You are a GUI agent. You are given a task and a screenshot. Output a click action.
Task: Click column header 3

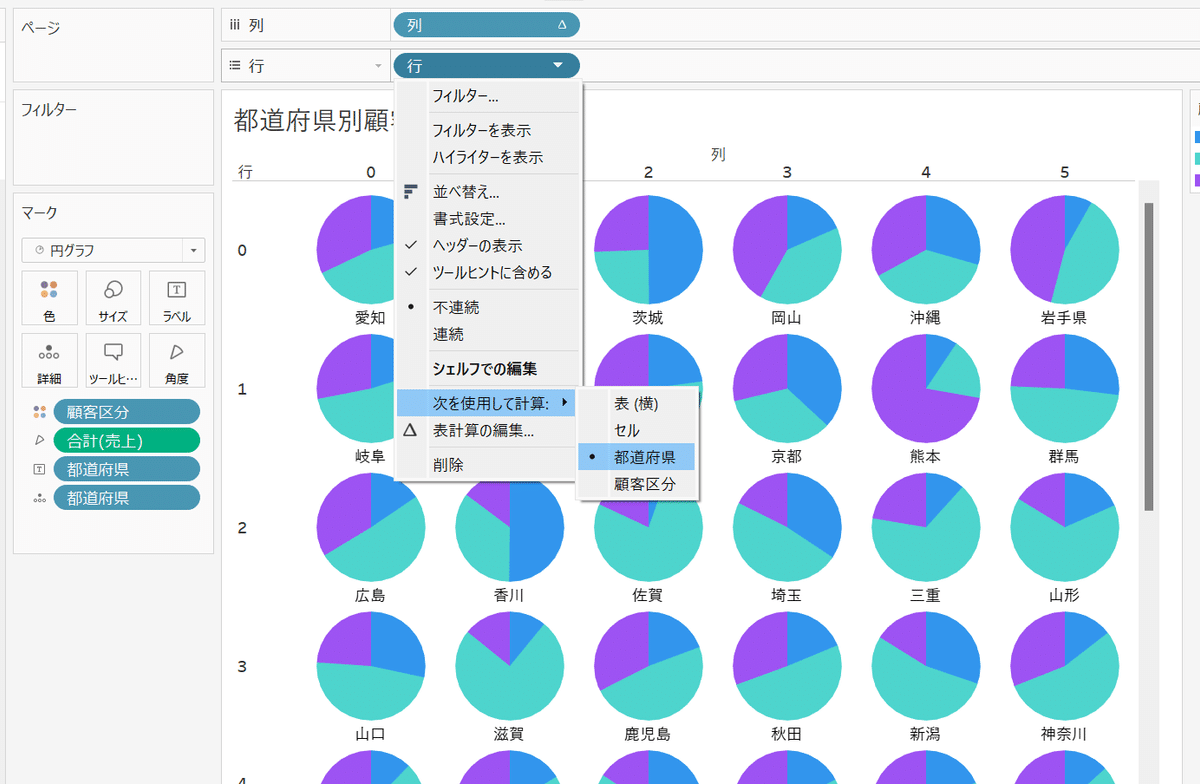pos(787,172)
